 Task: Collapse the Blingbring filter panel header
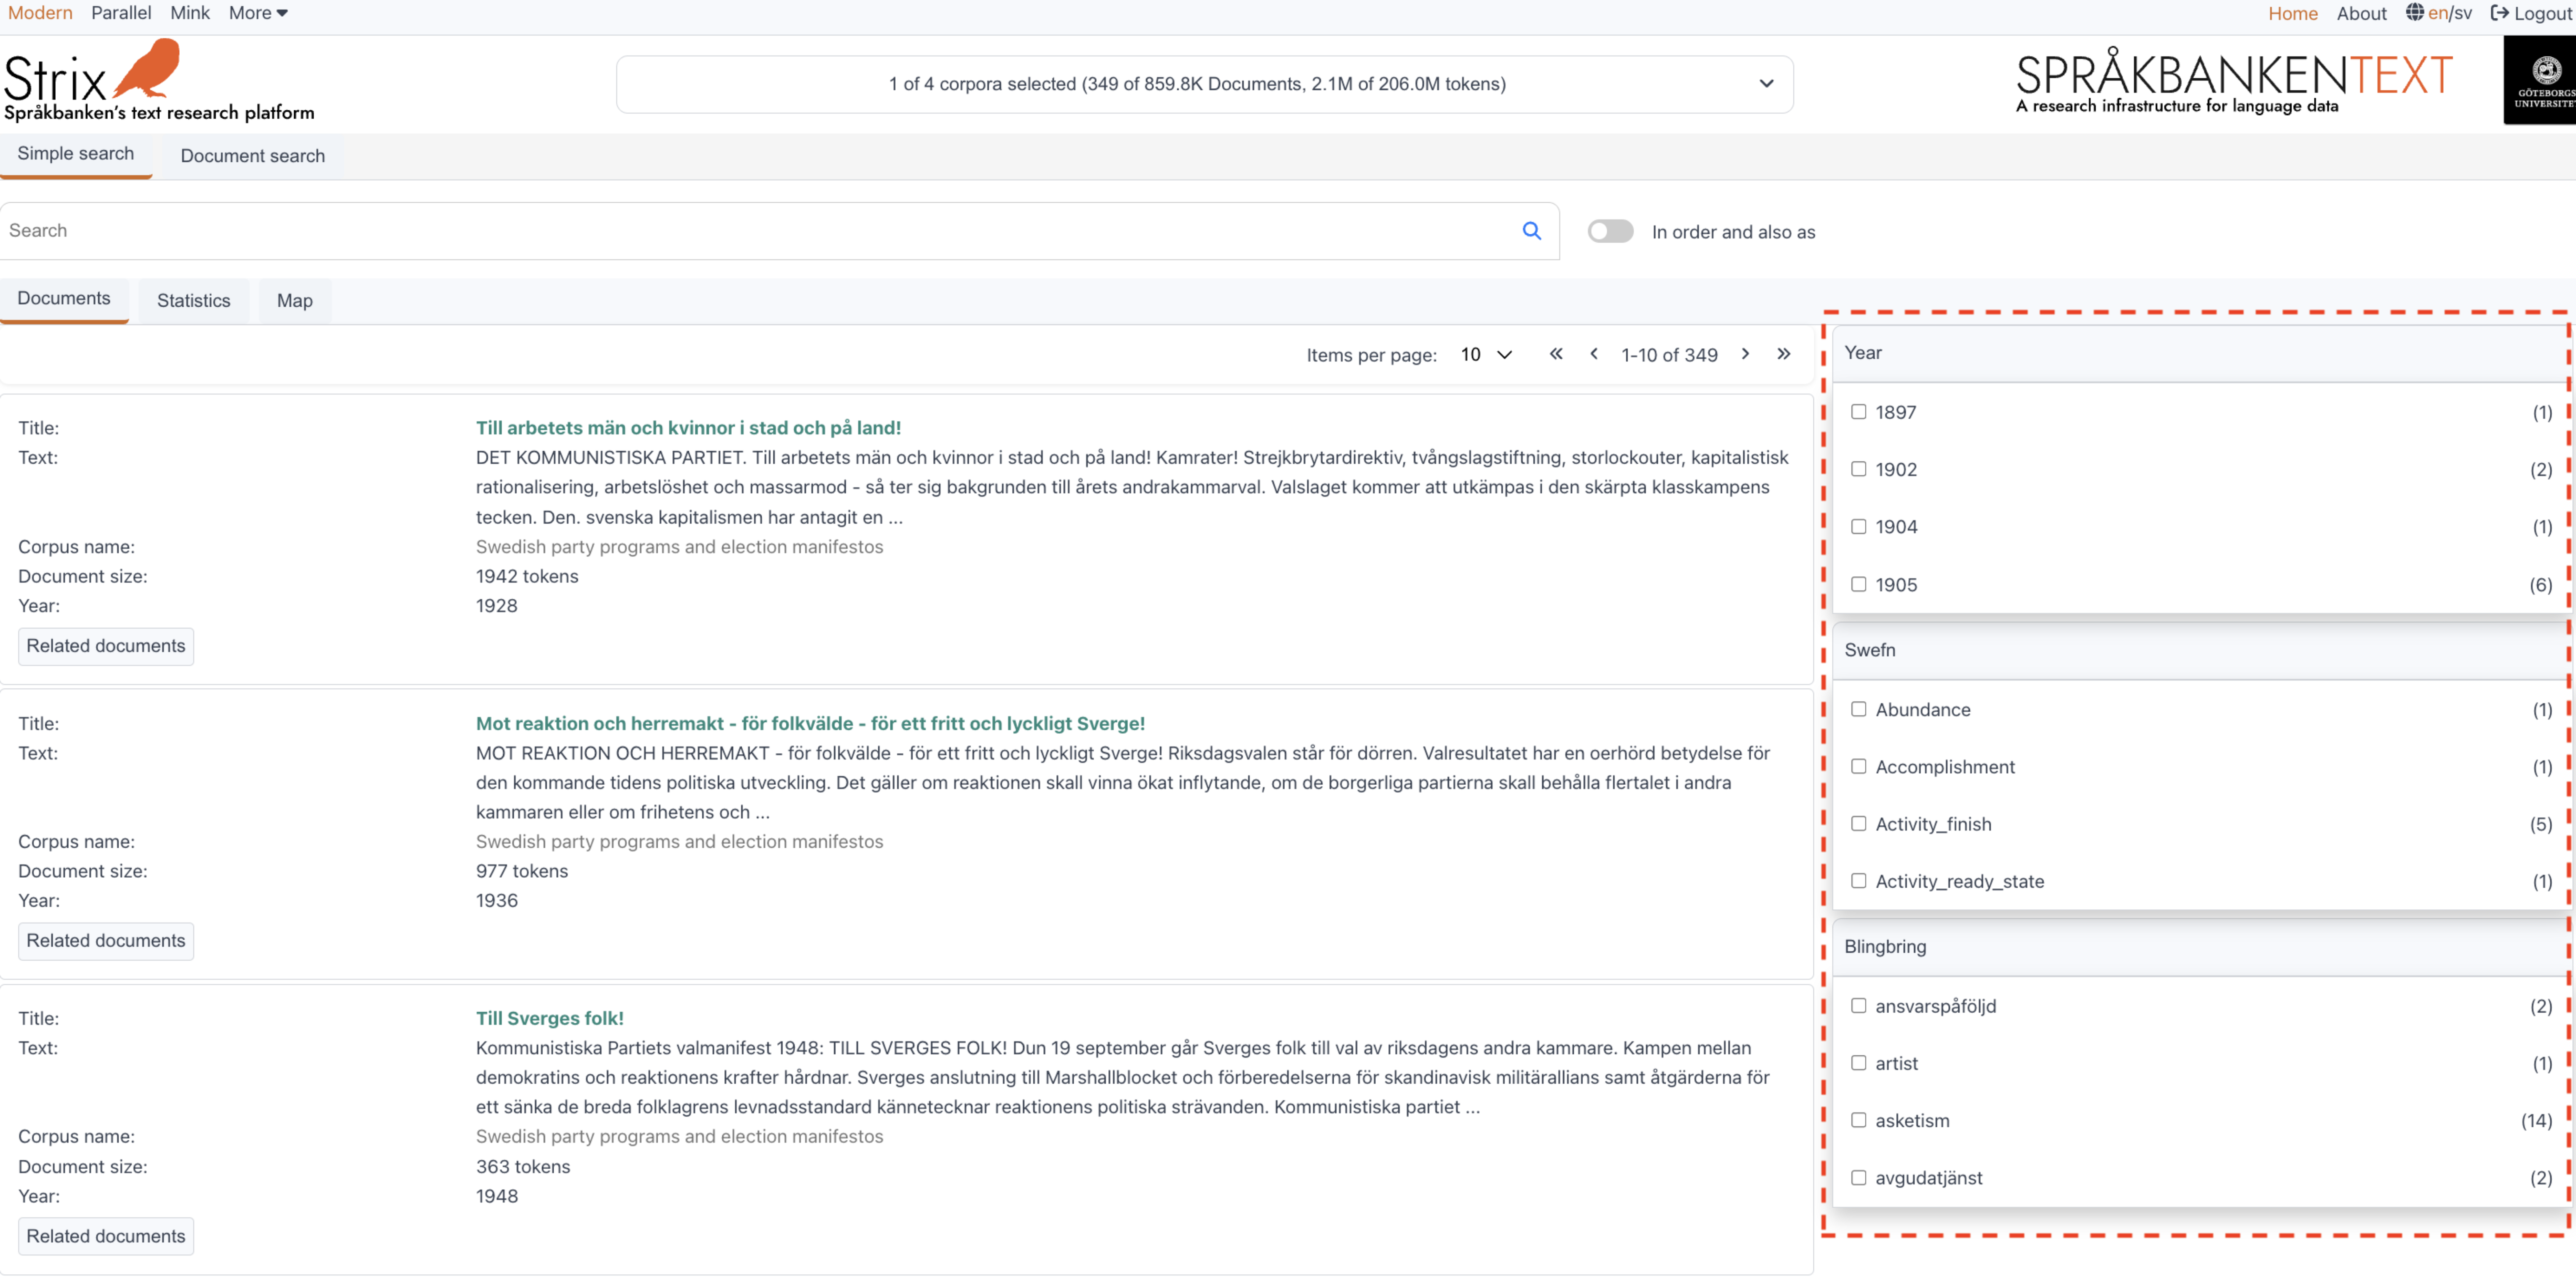click(x=2199, y=947)
